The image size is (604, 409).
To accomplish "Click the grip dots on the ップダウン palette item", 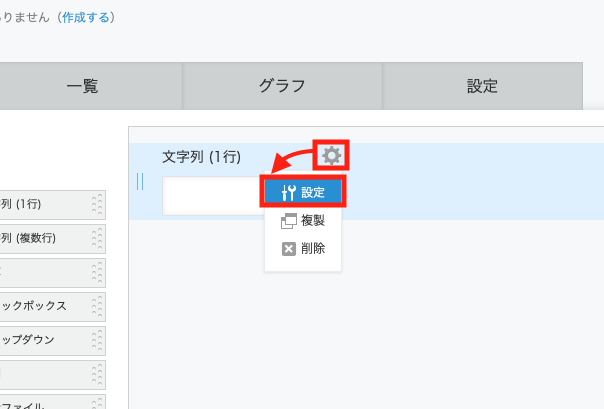I will (97, 339).
